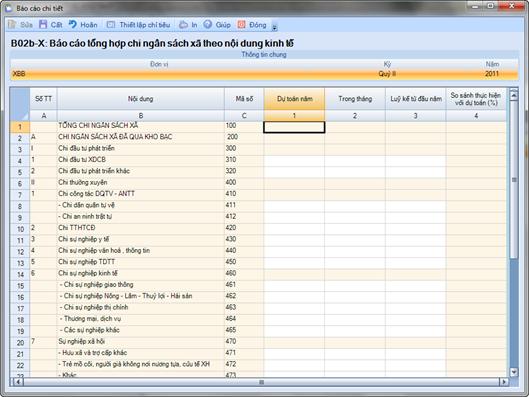This screenshot has width=529, height=397.
Task: Click Chi công tác DQTV - ANTT row
Action: pos(96,194)
